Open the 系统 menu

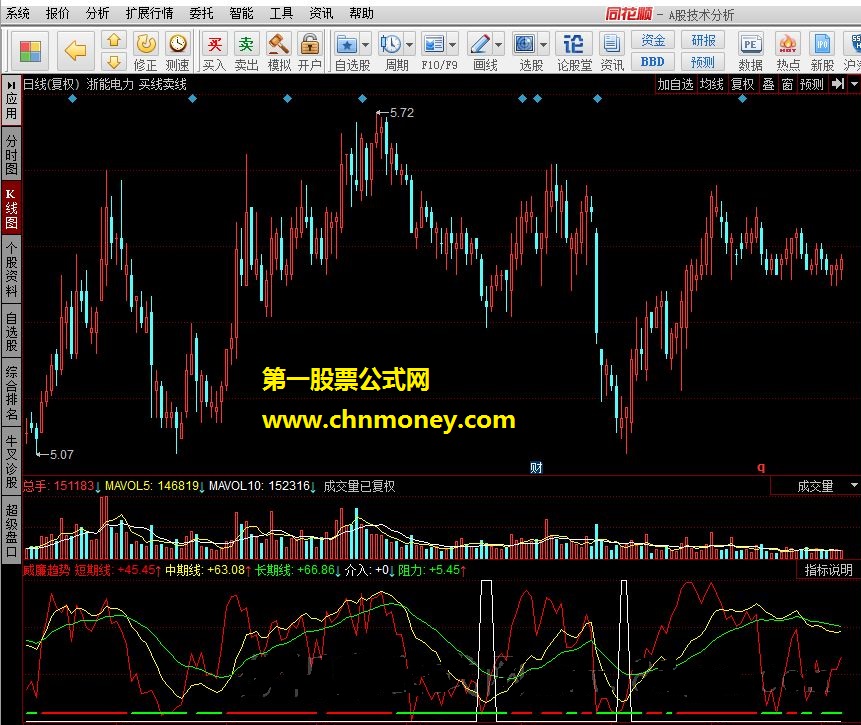click(18, 13)
